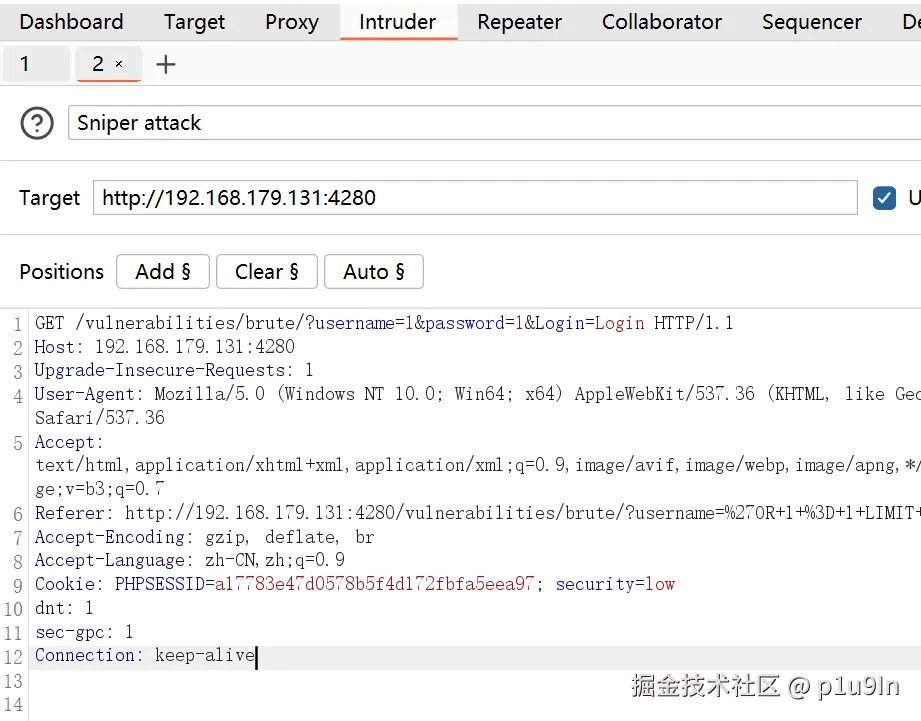This screenshot has height=721, width=921.
Task: Select the Intruder tab
Action: (398, 22)
